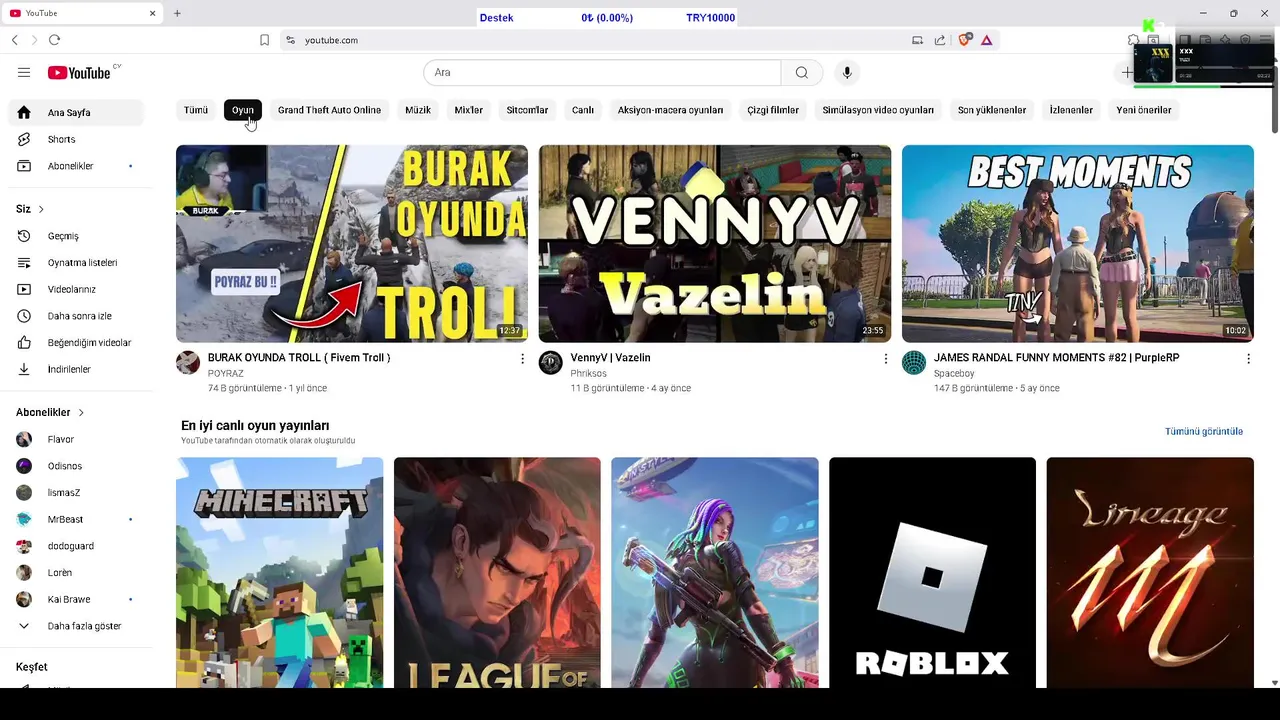Open the create plus button
This screenshot has width=1280, height=720.
click(1127, 72)
